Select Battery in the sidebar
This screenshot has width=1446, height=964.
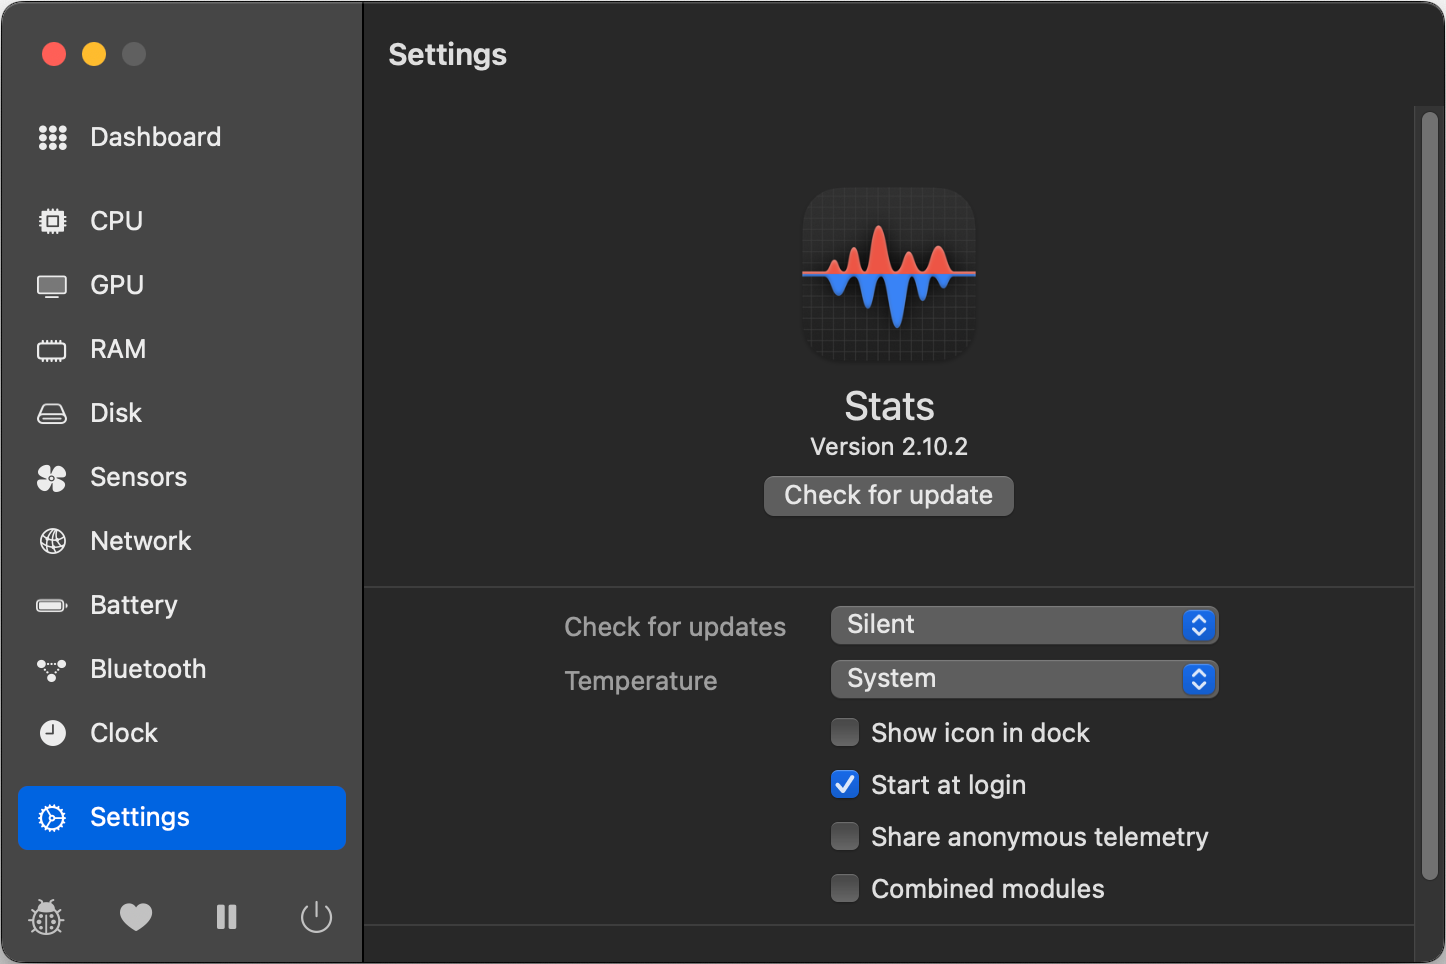(134, 605)
